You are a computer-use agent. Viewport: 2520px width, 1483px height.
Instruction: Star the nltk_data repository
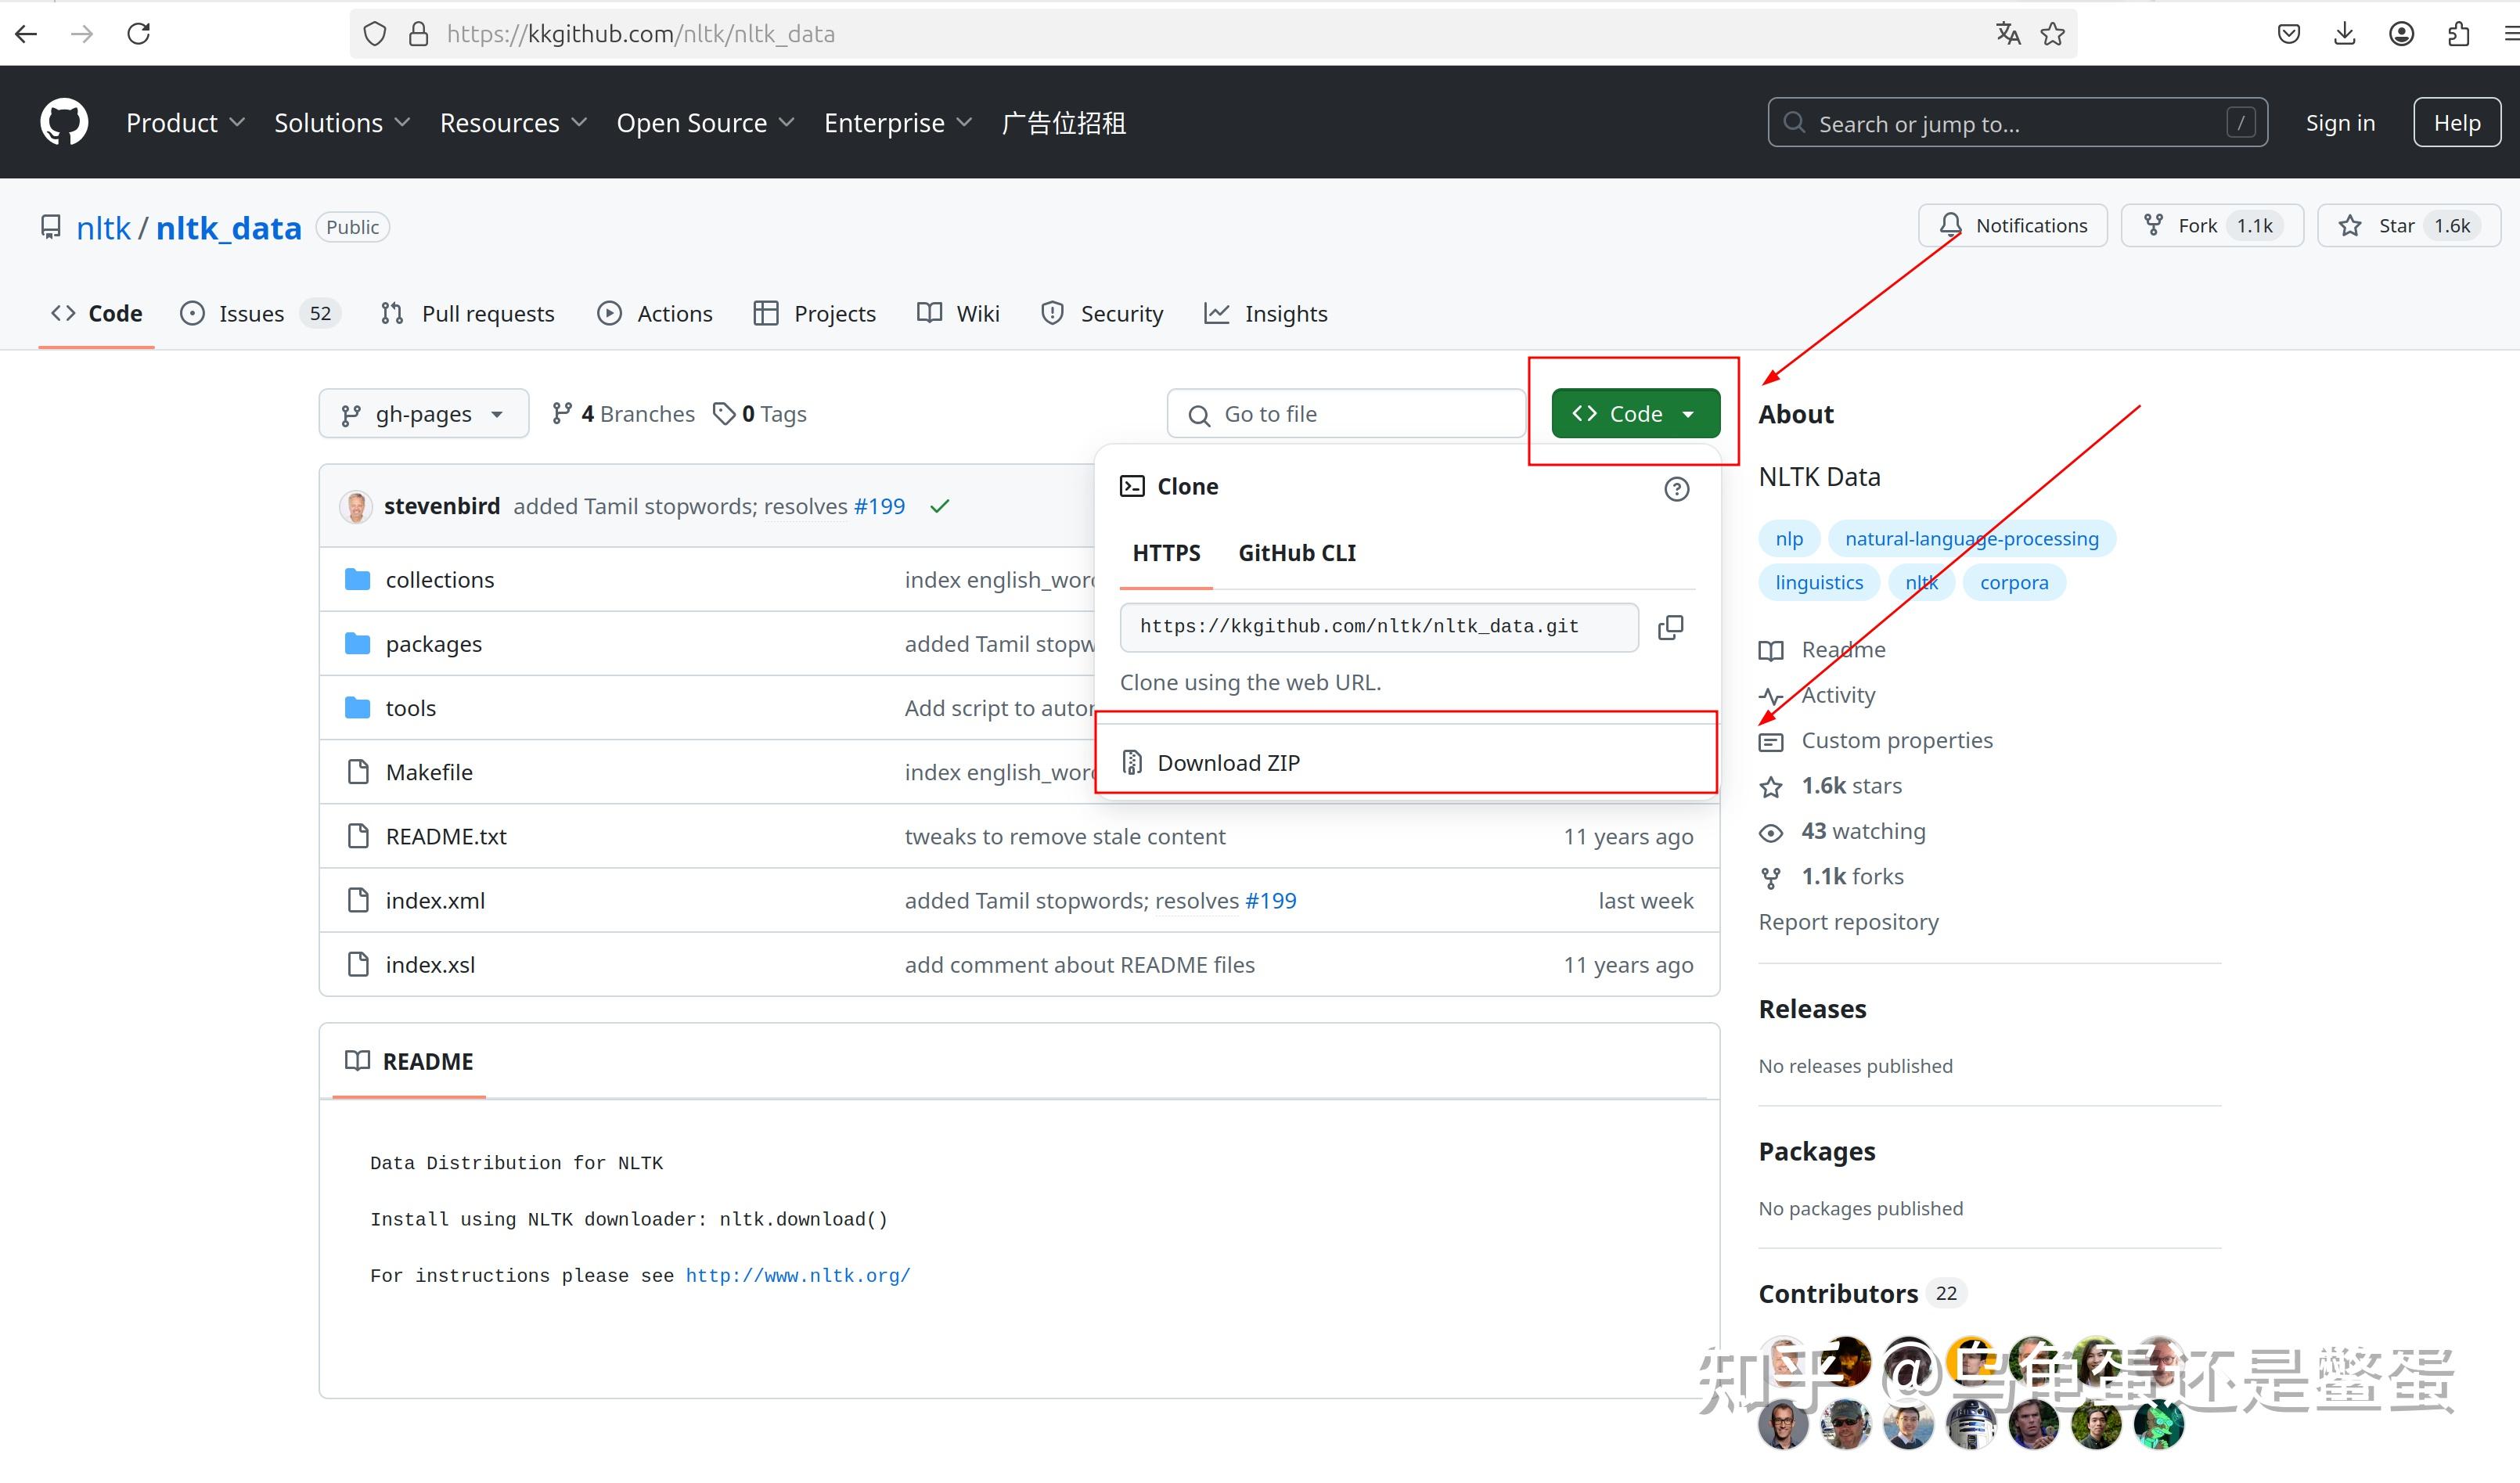point(2408,226)
